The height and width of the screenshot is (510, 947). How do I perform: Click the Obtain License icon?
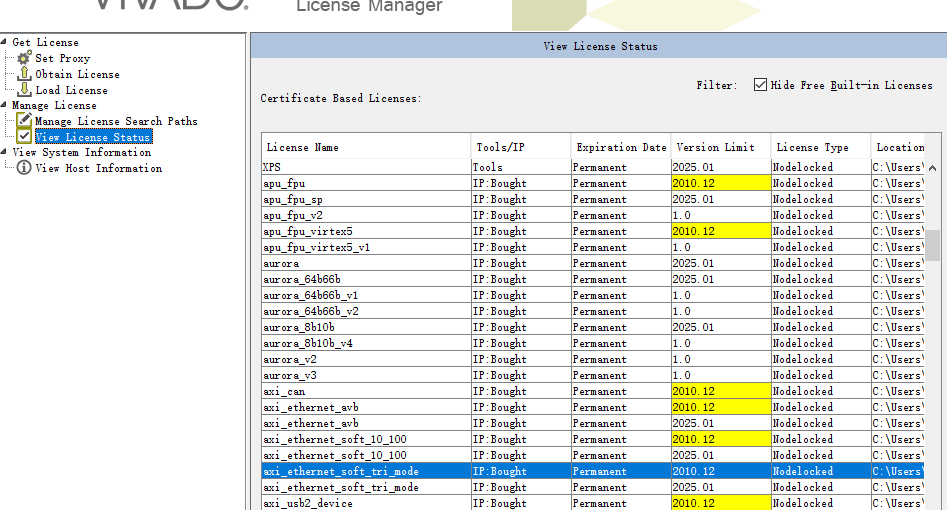24,74
